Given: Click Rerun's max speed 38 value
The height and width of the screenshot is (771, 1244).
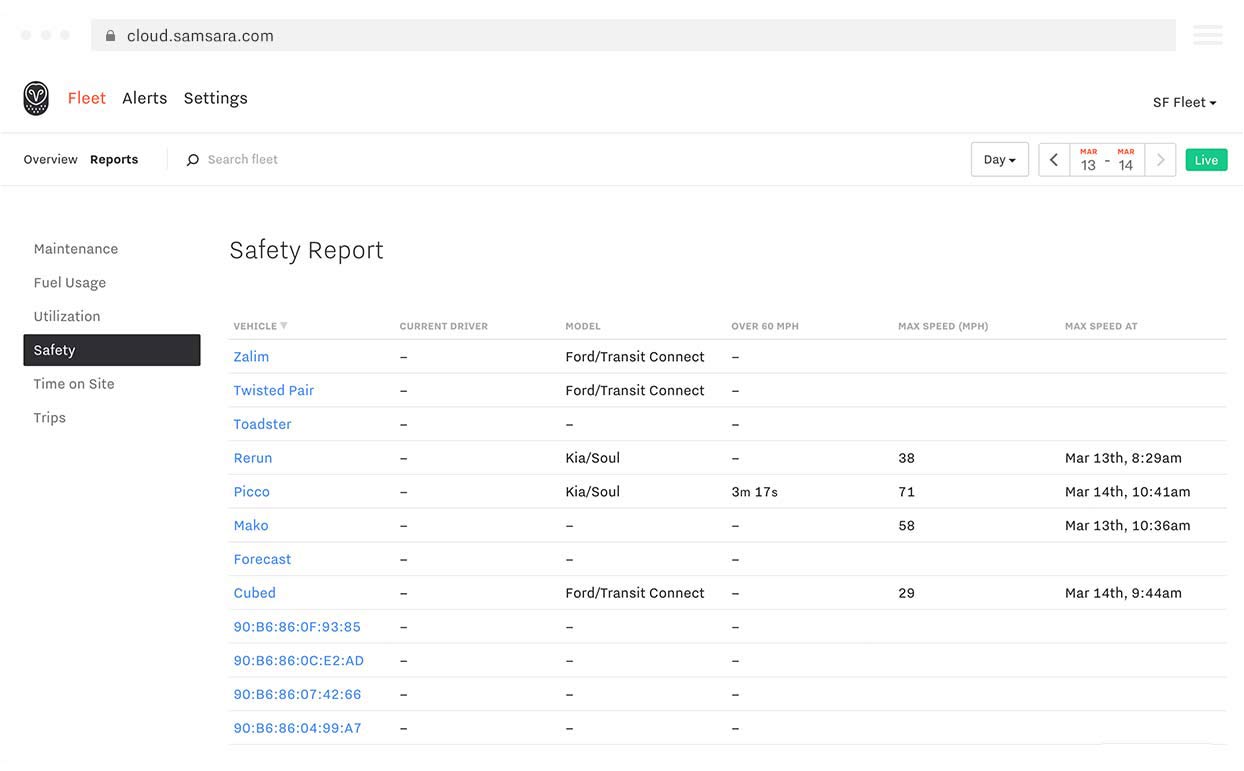Looking at the screenshot, I should tap(906, 458).
